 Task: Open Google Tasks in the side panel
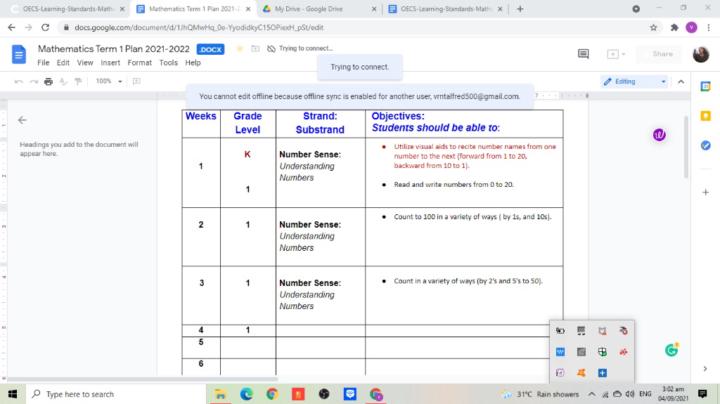pos(706,146)
